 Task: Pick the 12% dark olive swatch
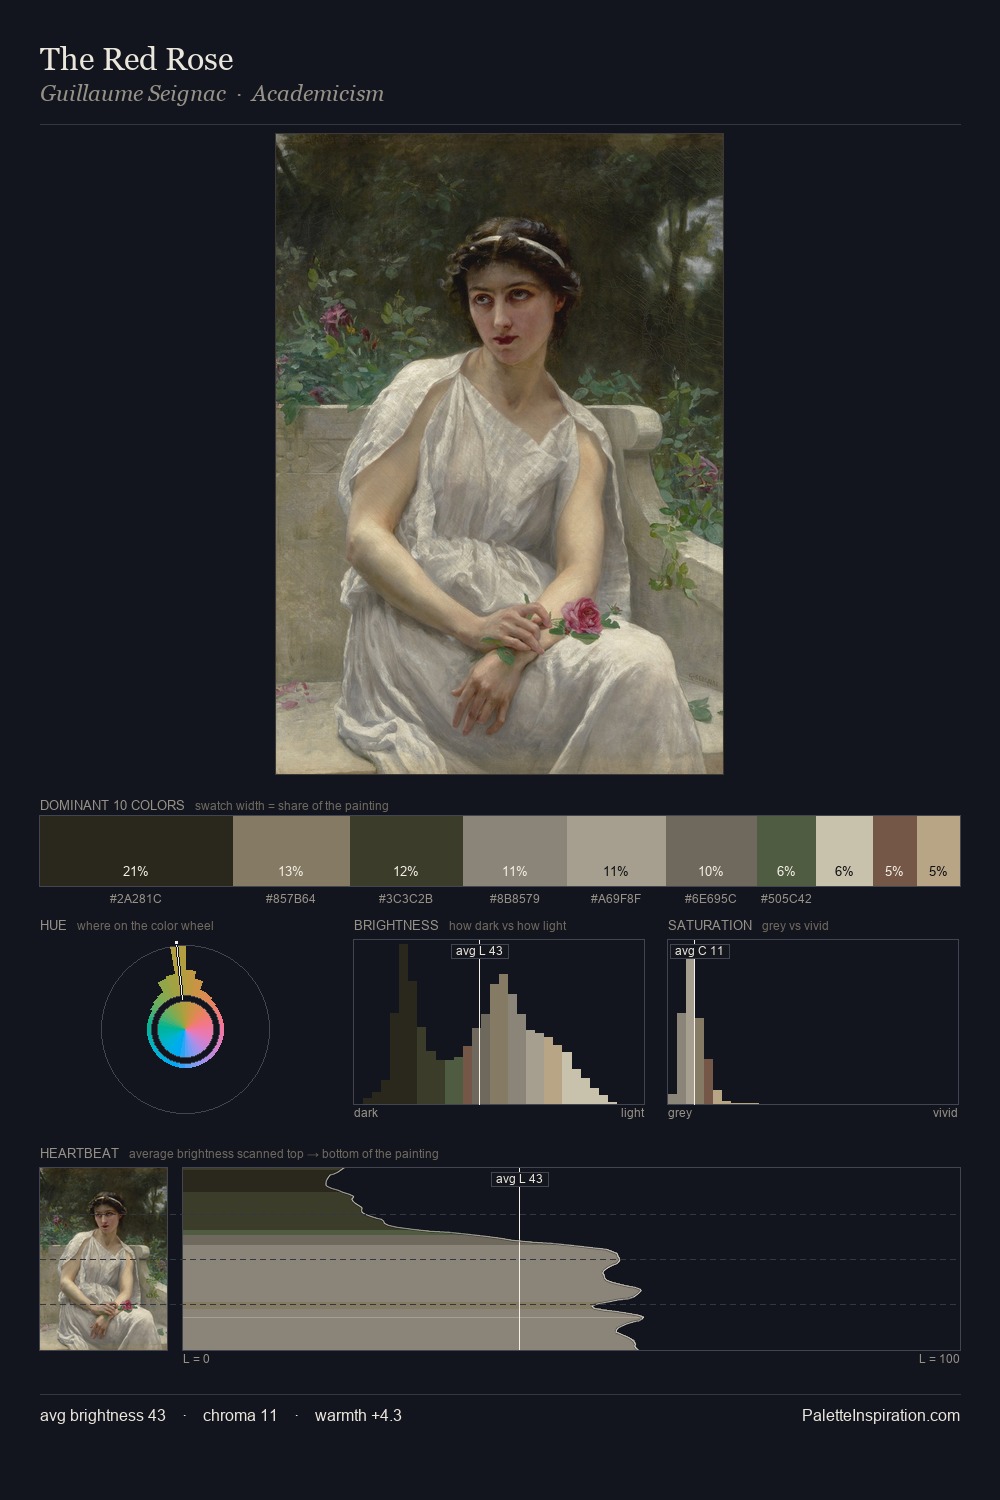click(x=406, y=851)
